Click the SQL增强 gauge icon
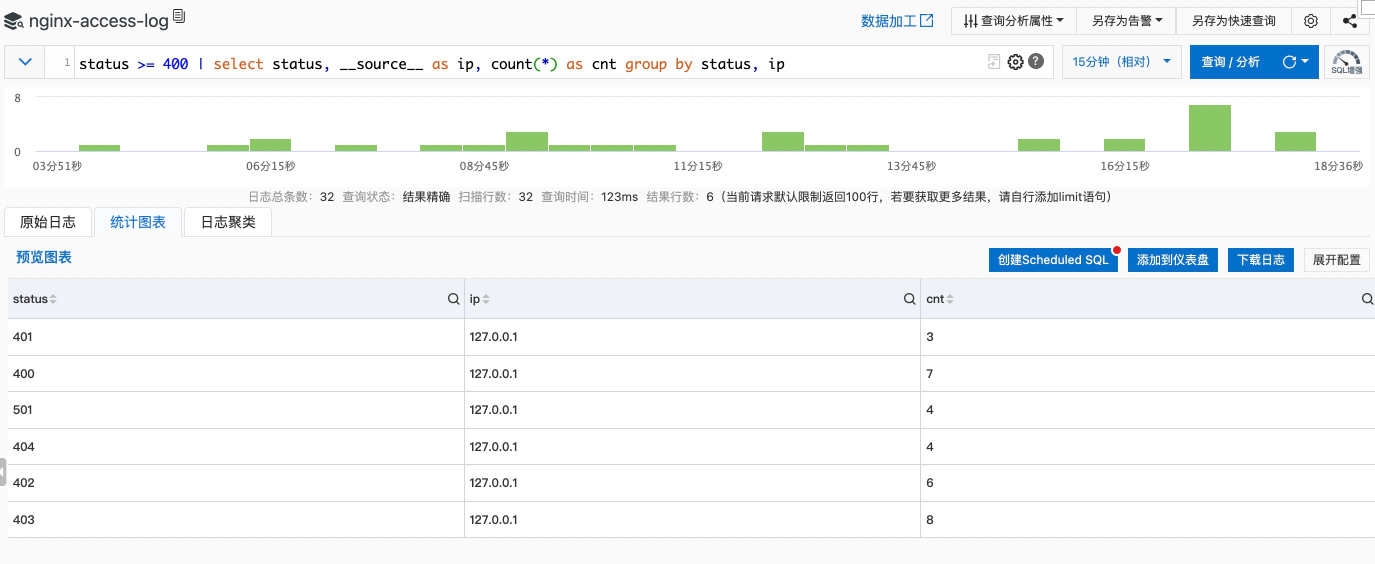1375x564 pixels. point(1347,62)
